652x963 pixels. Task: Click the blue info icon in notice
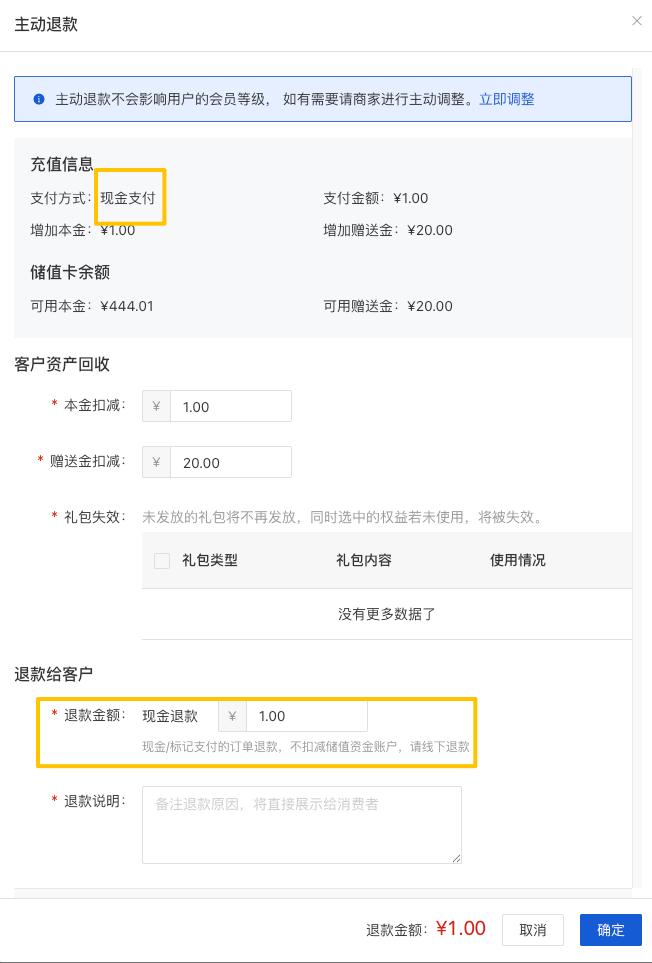coord(39,99)
